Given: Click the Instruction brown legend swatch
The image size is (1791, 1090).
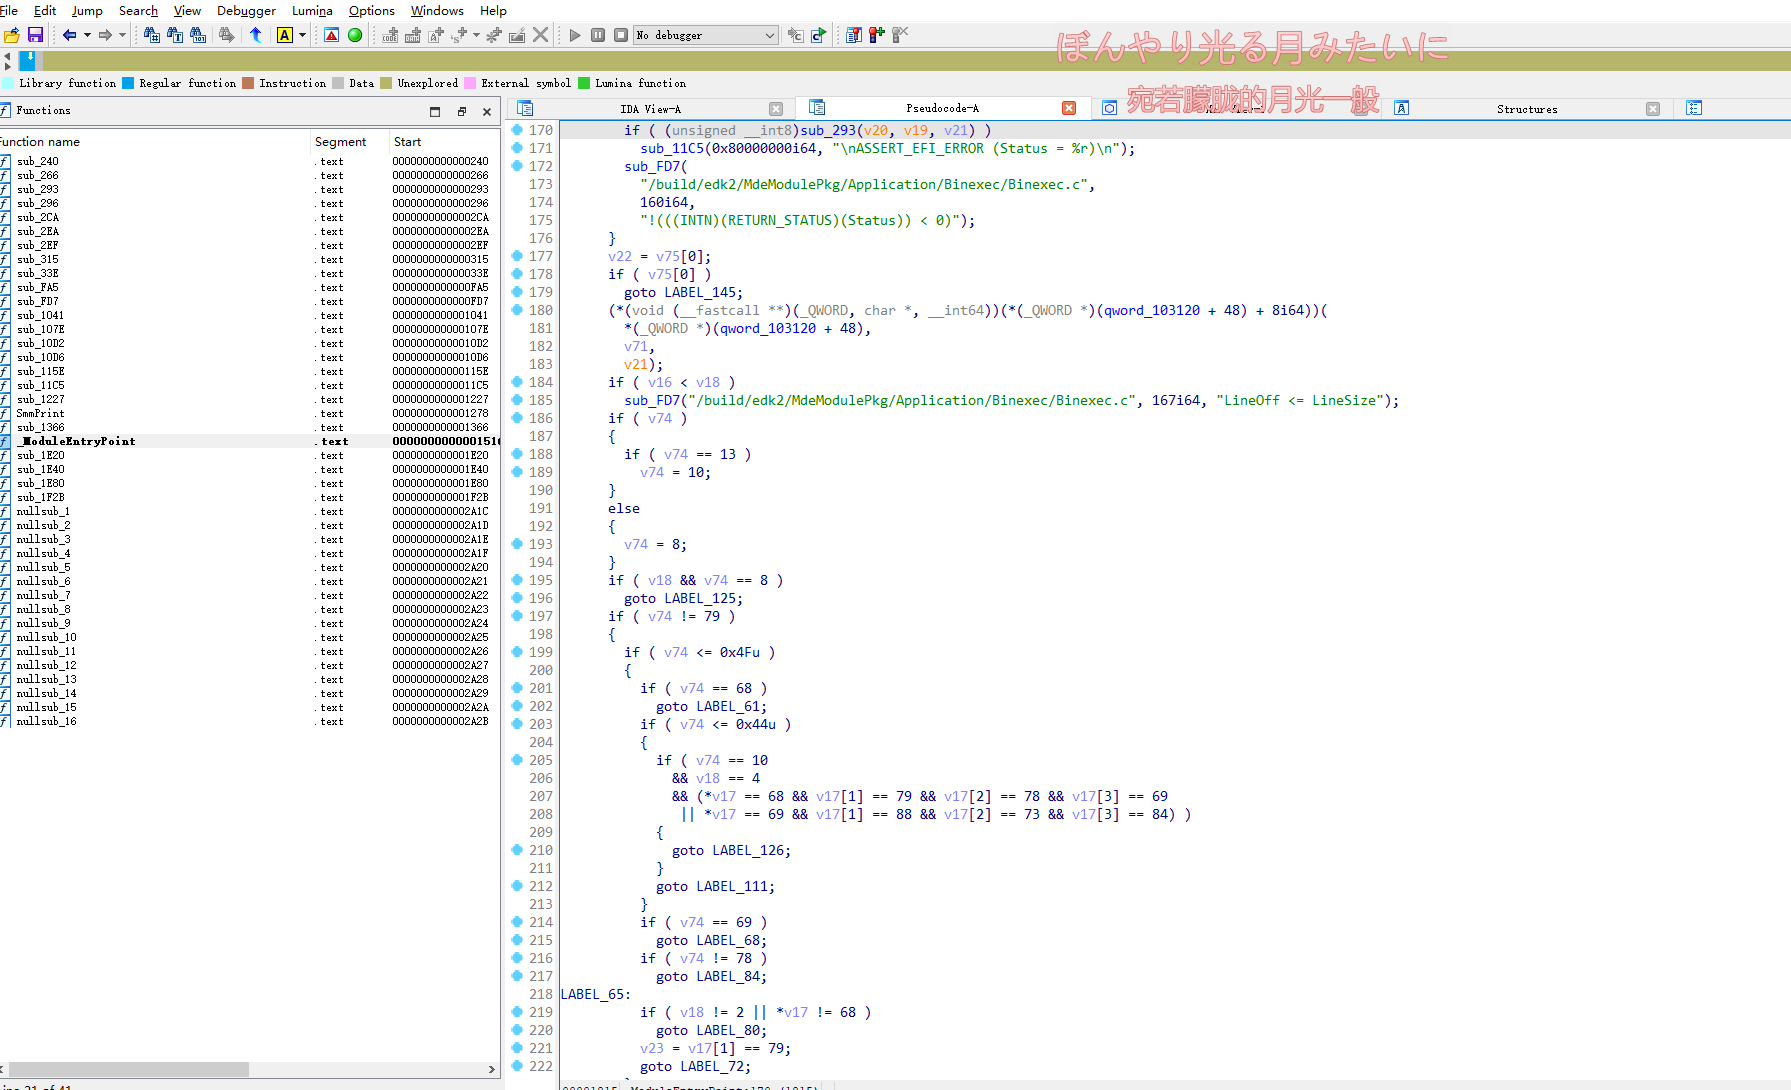Looking at the screenshot, I should click(x=248, y=83).
